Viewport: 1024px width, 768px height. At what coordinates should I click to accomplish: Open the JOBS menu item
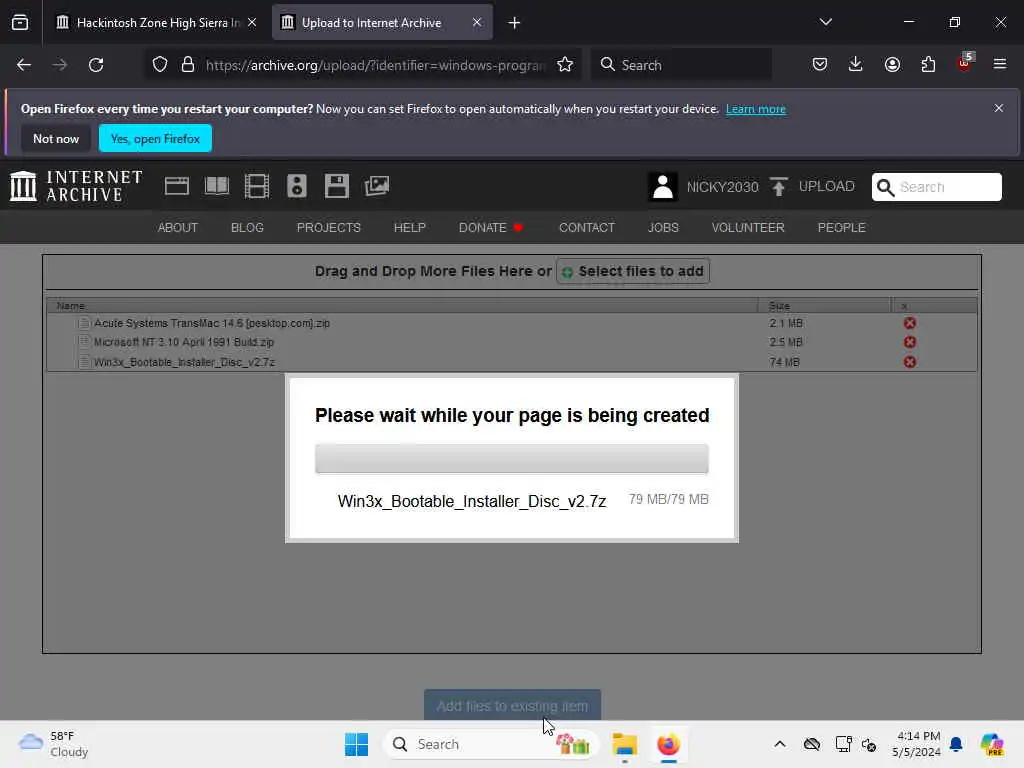[663, 228]
